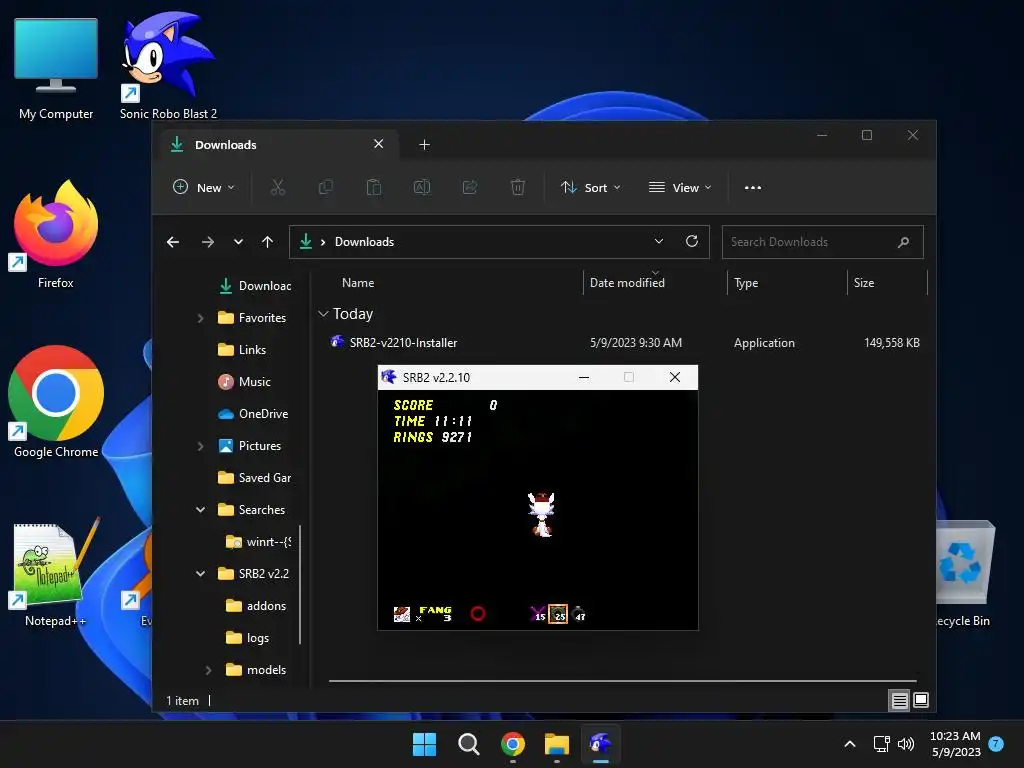Collapse the SRB2 v2.2 folder in tree
The height and width of the screenshot is (768, 1024).
point(200,574)
